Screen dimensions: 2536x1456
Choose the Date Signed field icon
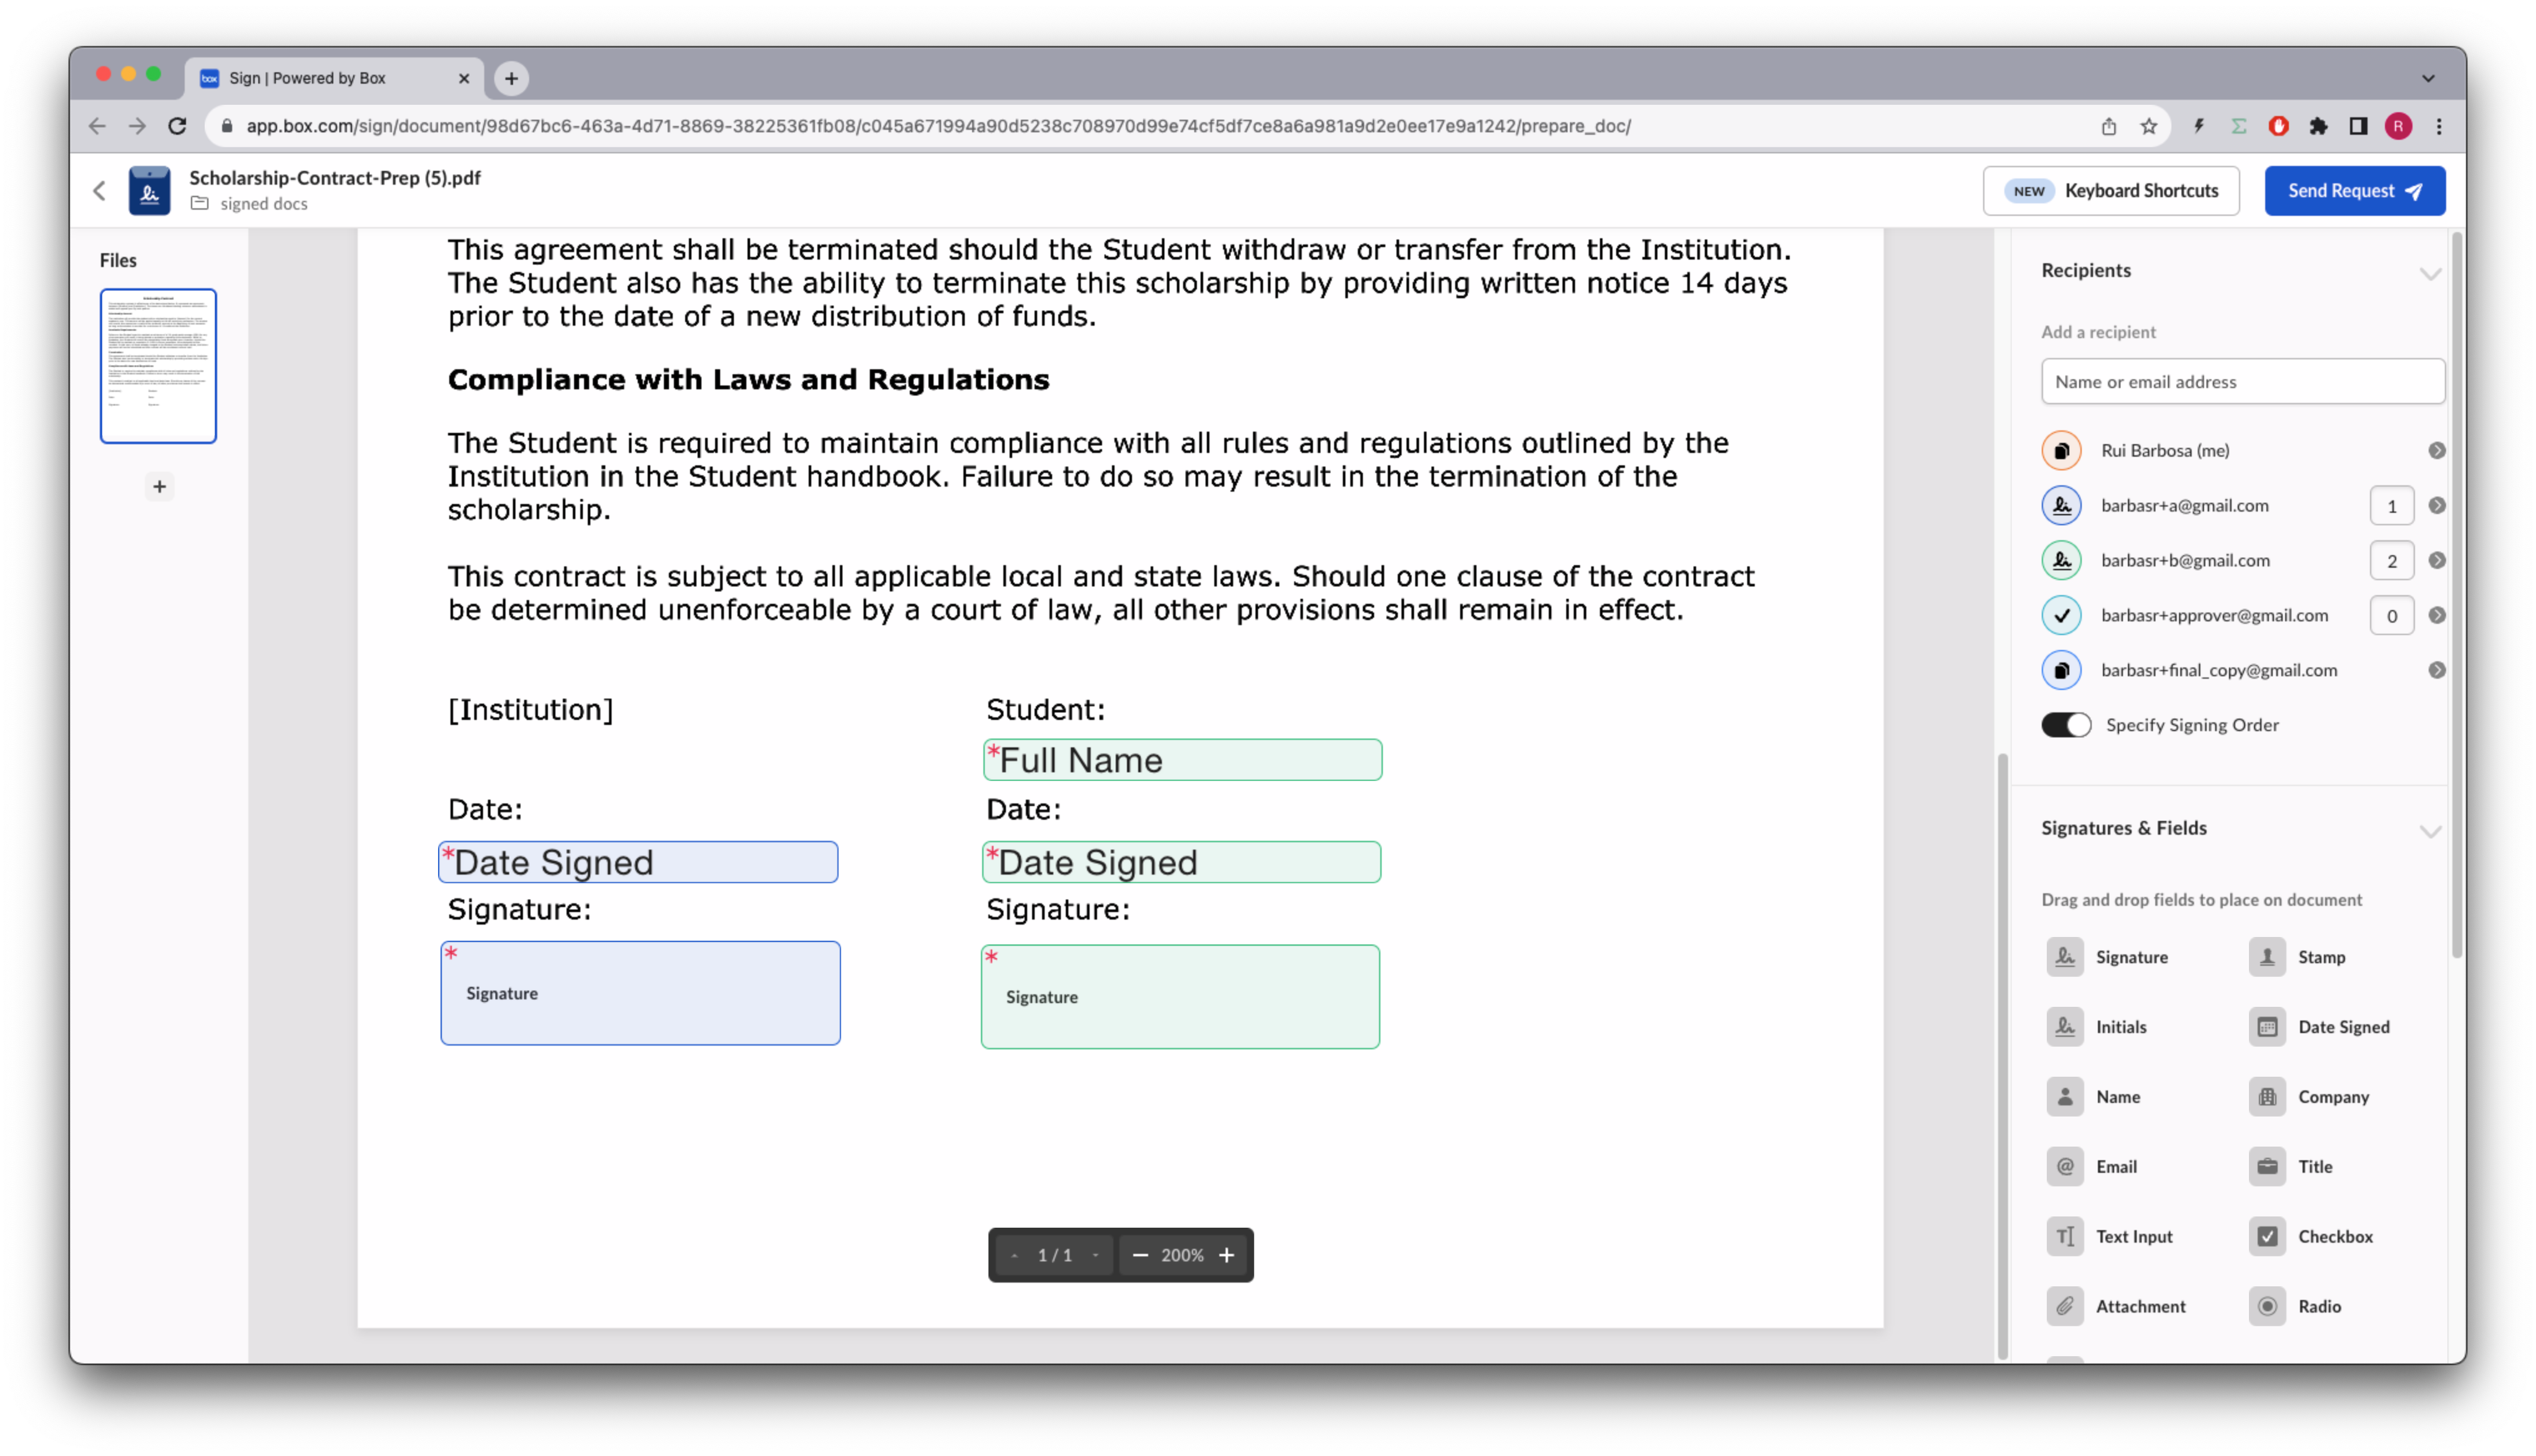pyautogui.click(x=2267, y=1027)
